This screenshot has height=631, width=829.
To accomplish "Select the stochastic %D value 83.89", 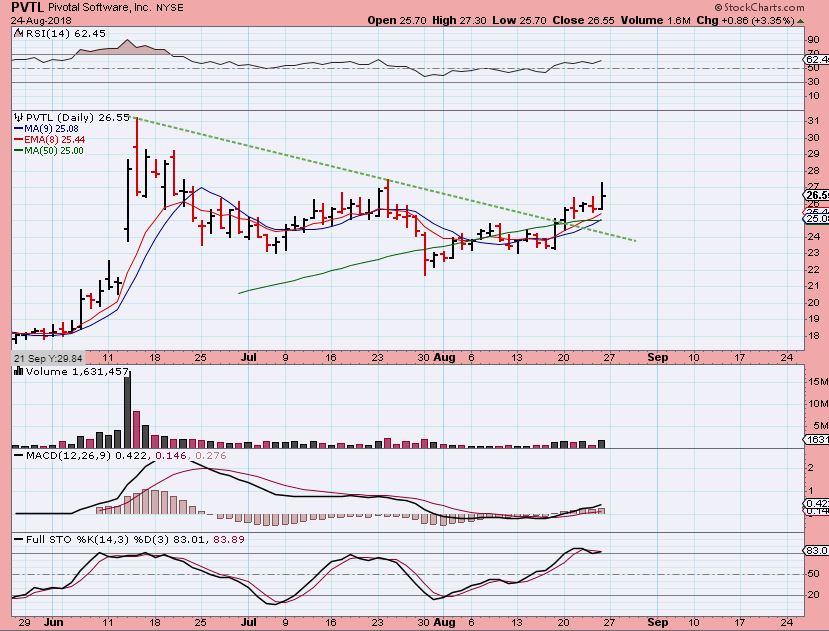I will tap(228, 539).
